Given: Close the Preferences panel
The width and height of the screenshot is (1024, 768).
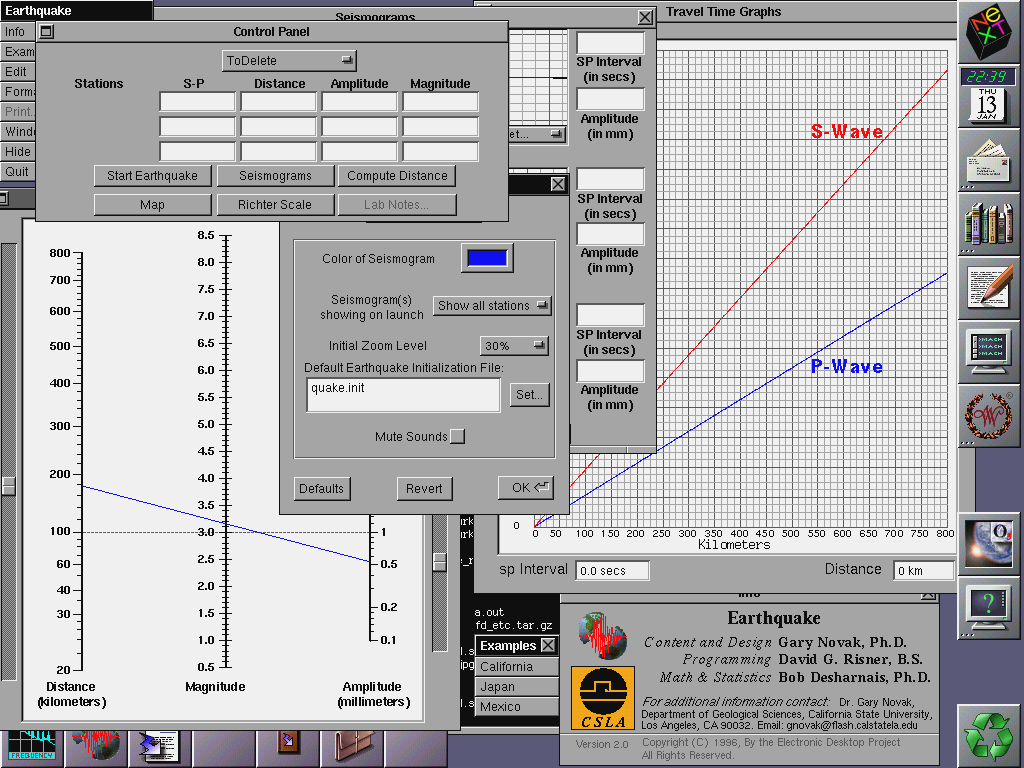Looking at the screenshot, I should pos(558,184).
